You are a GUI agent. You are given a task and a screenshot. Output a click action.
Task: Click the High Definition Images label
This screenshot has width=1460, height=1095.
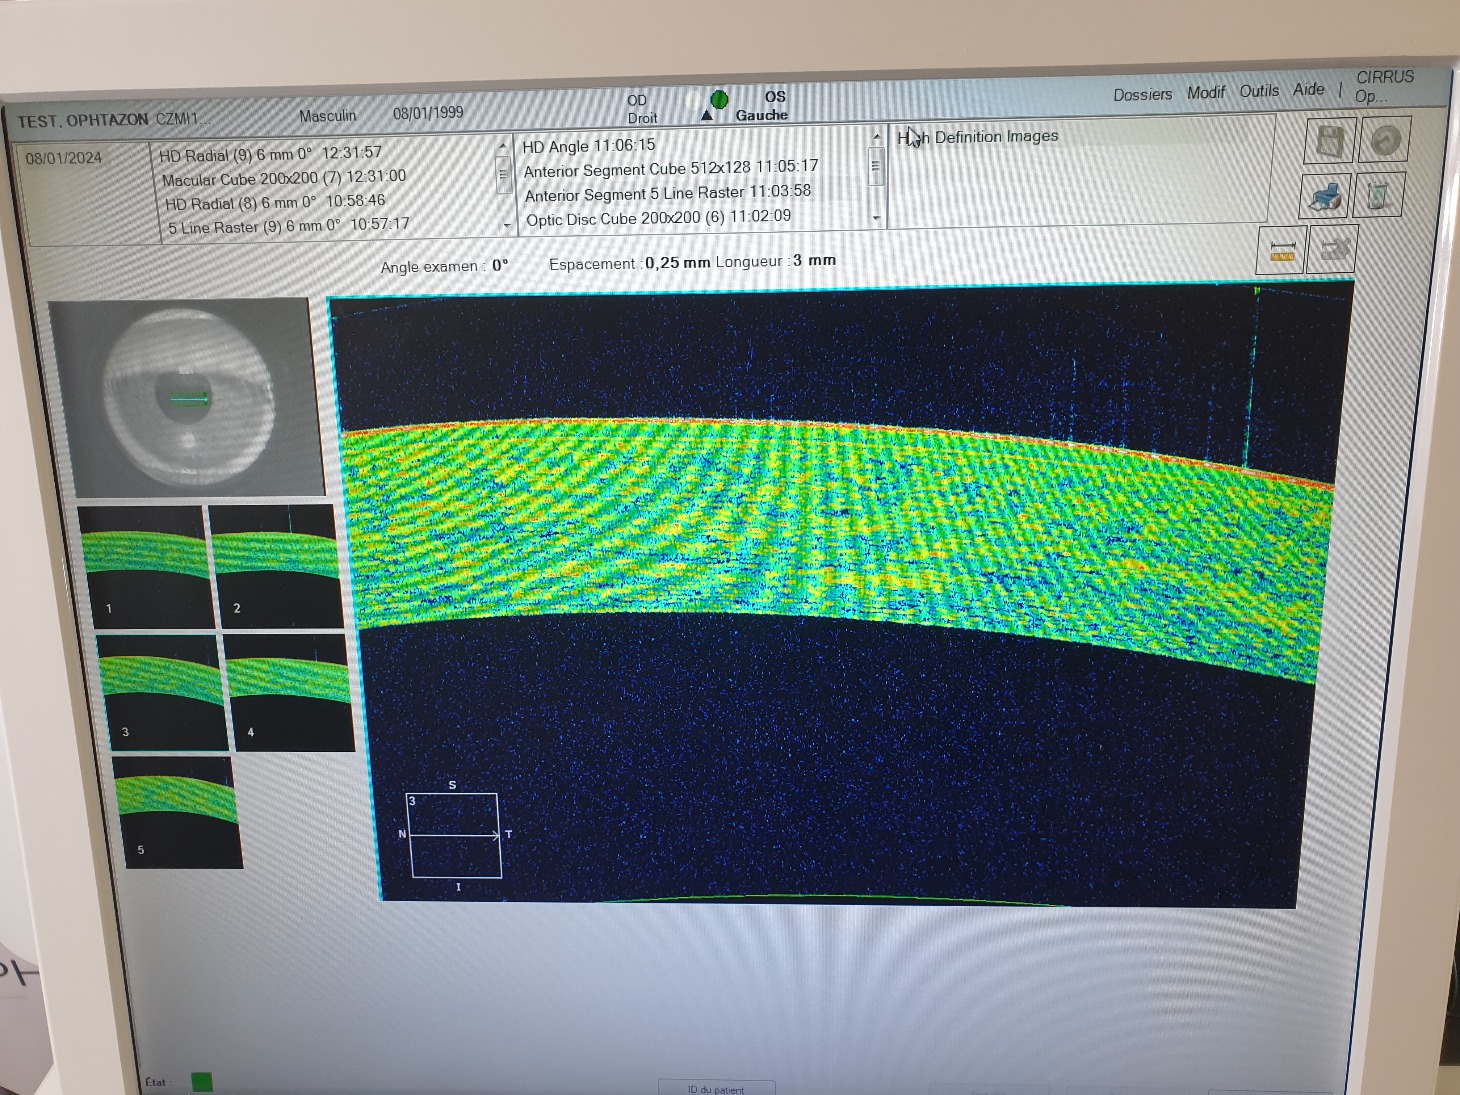tap(978, 137)
